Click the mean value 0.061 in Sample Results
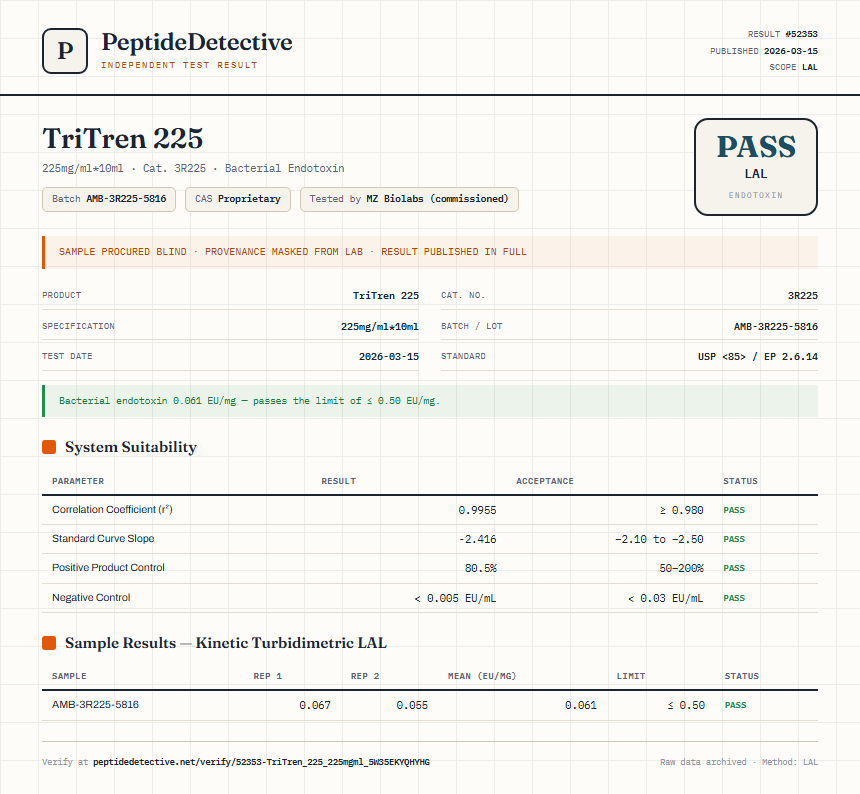 [x=581, y=705]
